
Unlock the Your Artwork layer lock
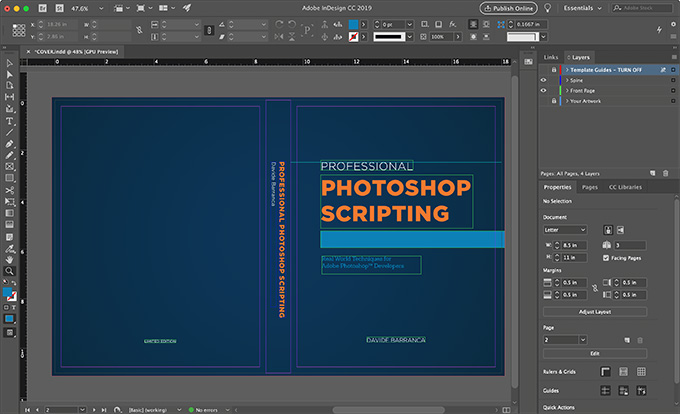554,101
